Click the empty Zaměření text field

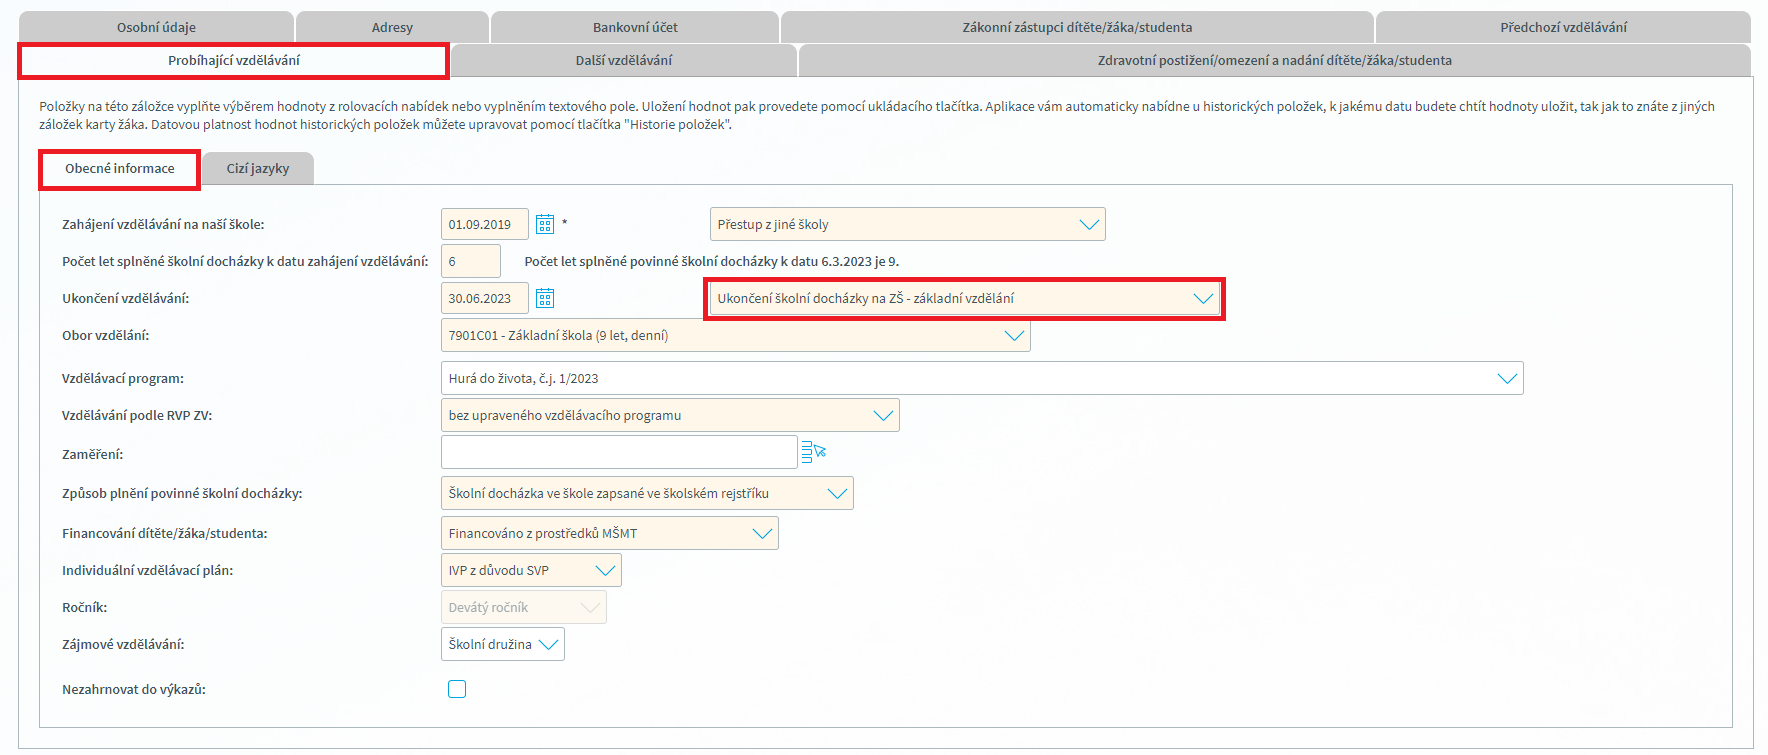point(619,452)
